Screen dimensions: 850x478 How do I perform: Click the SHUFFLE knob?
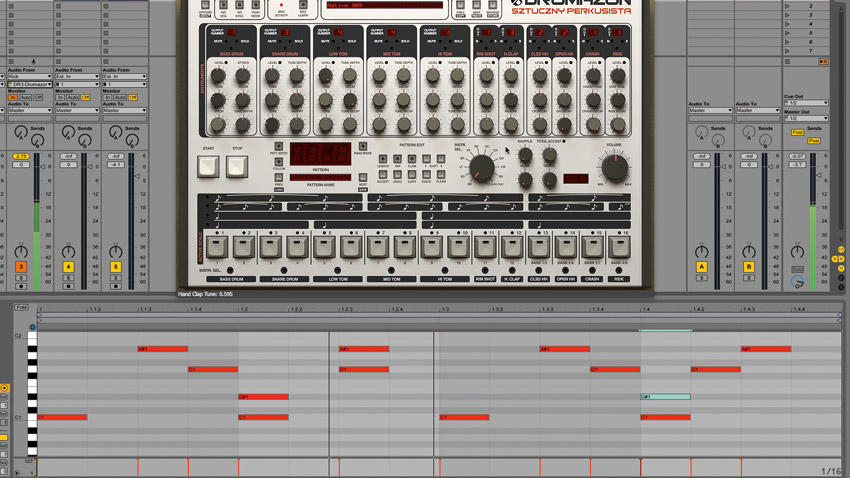[x=525, y=156]
